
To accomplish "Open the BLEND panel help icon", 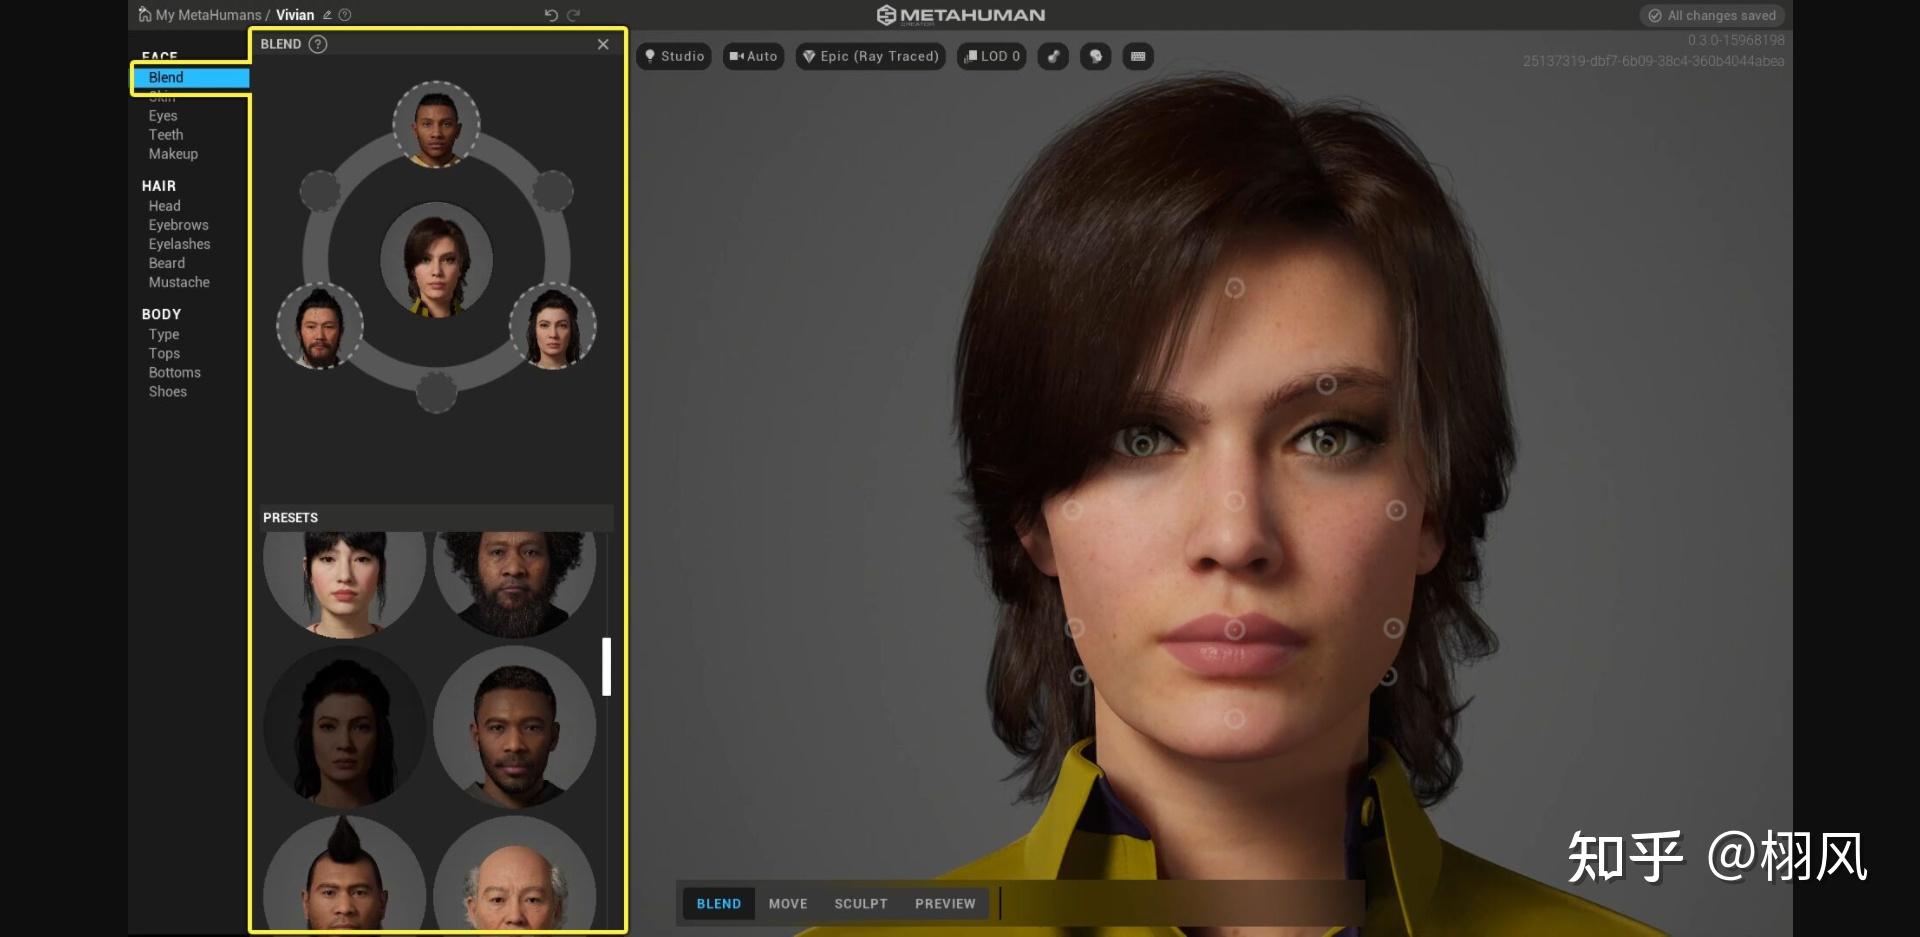I will pos(318,44).
